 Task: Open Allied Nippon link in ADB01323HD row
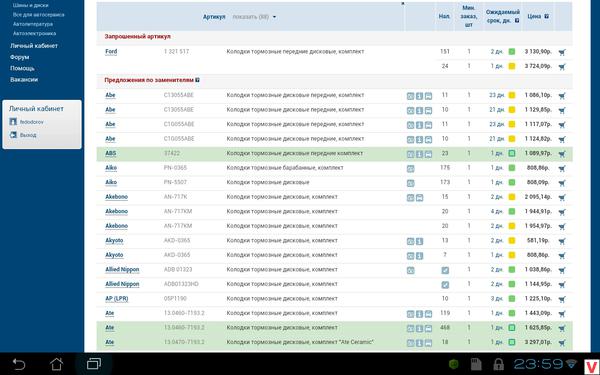click(x=122, y=284)
